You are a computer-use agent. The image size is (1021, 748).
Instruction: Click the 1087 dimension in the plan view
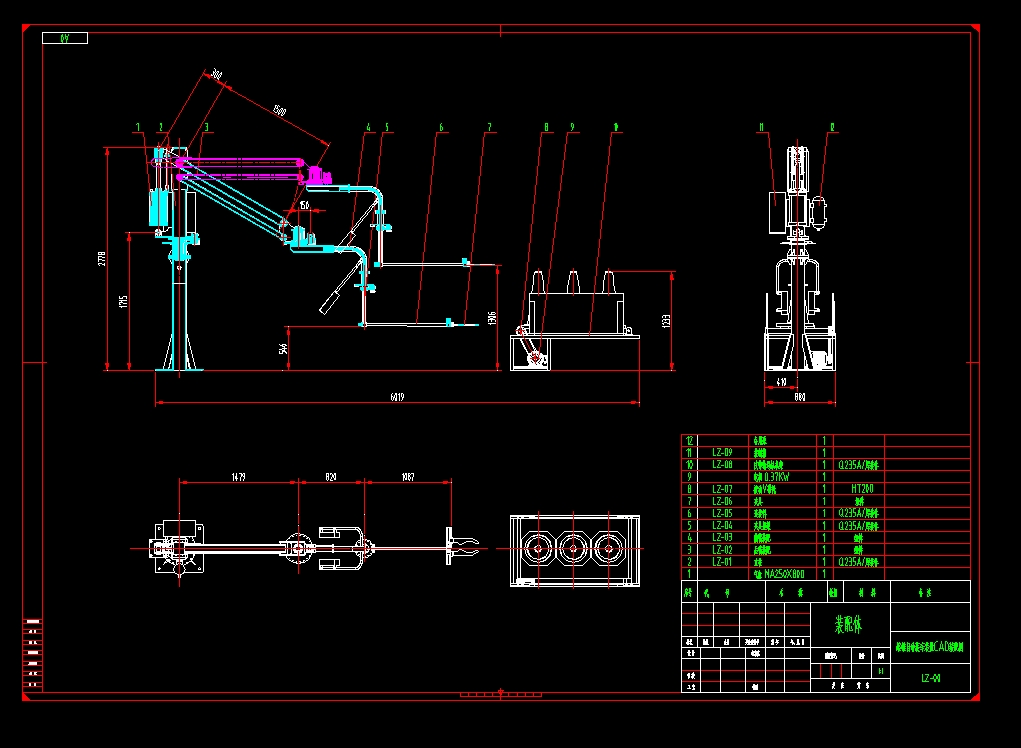click(x=408, y=477)
